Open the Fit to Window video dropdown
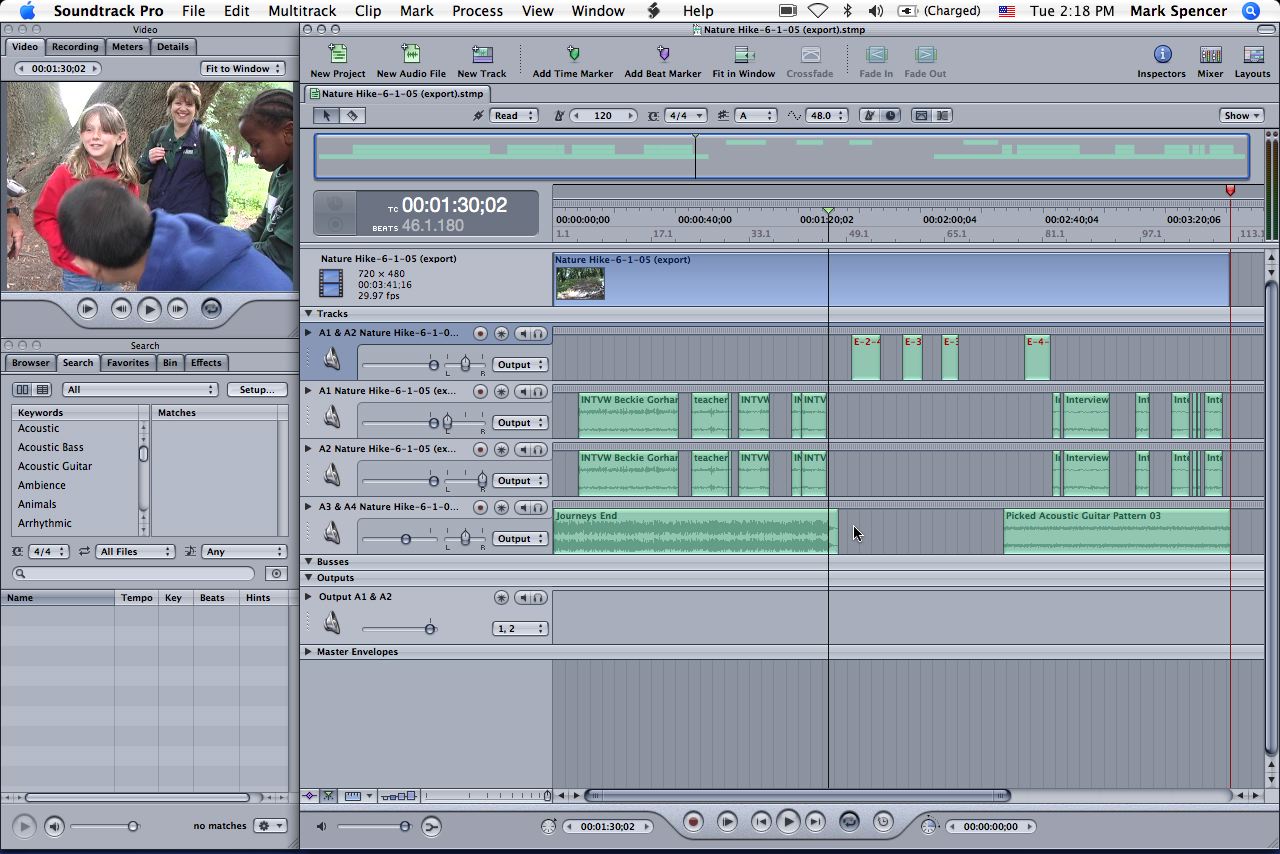 coord(243,69)
